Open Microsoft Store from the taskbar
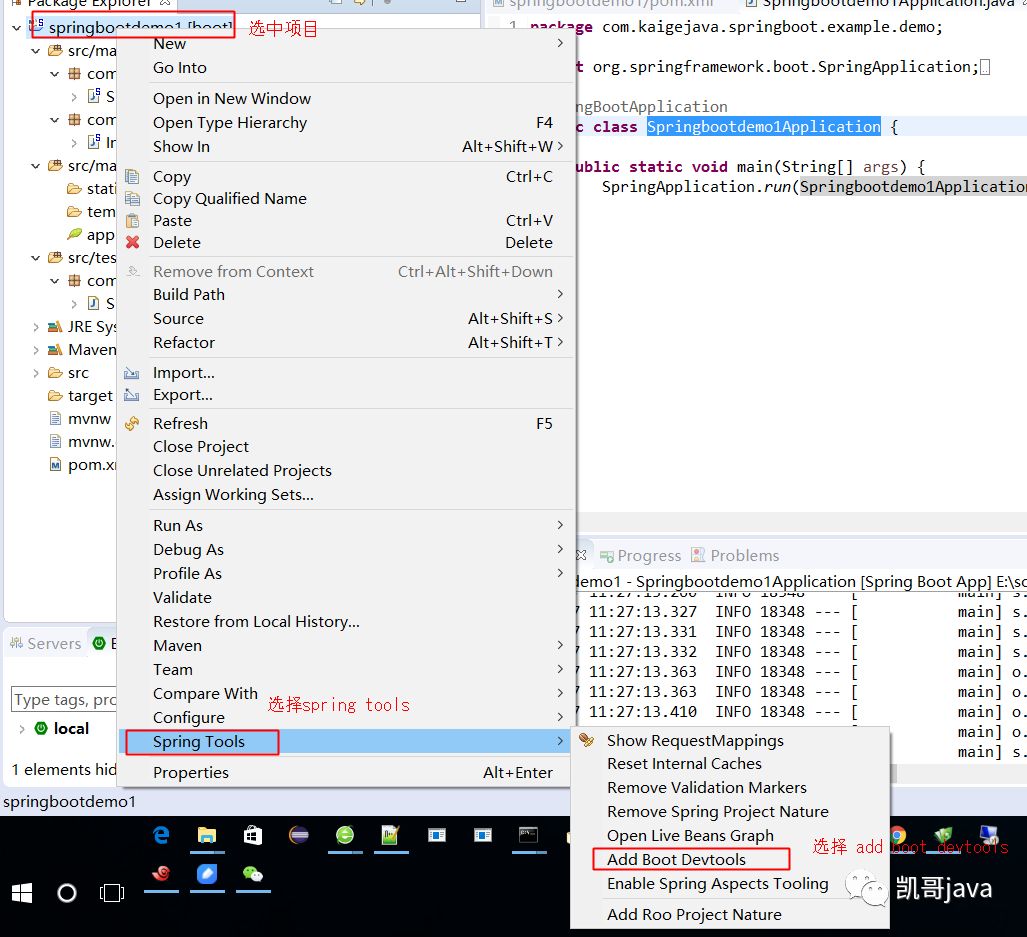 pyautogui.click(x=253, y=835)
